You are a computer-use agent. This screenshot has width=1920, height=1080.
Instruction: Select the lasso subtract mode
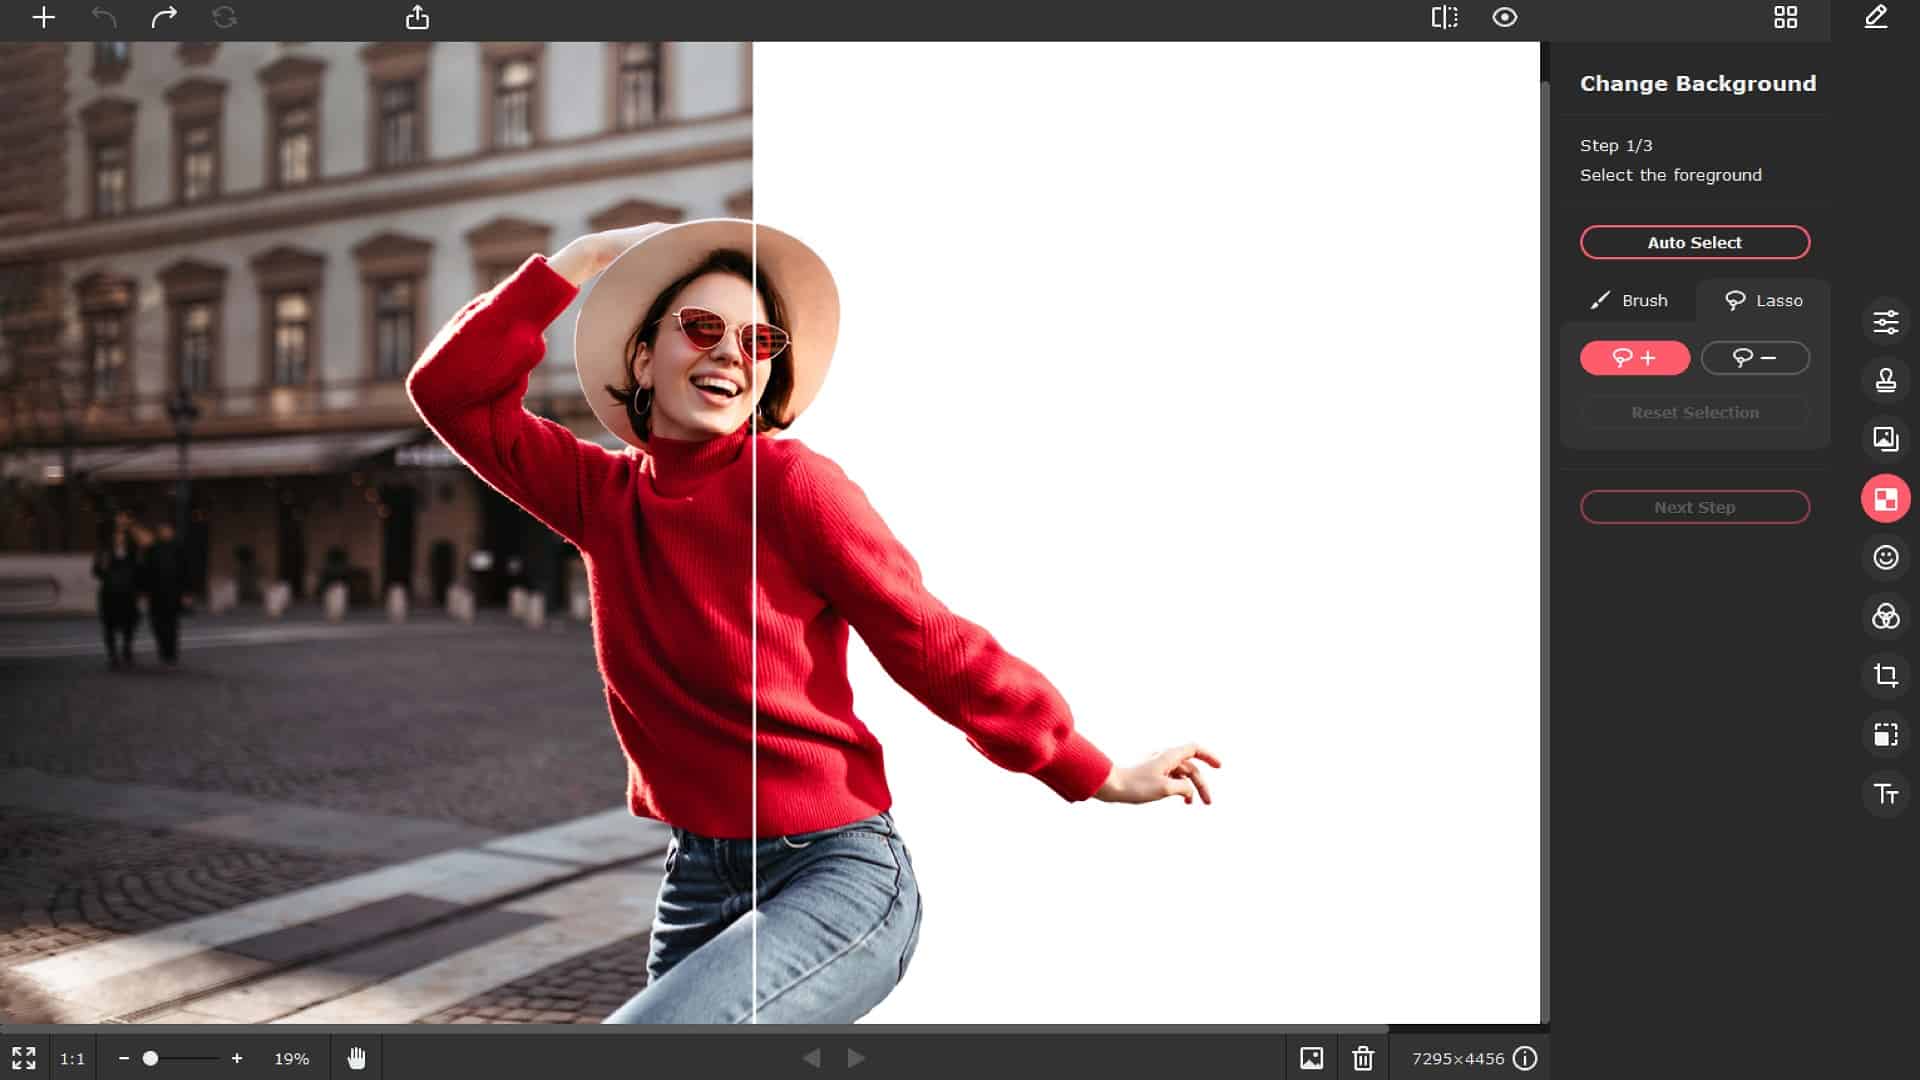click(x=1754, y=358)
